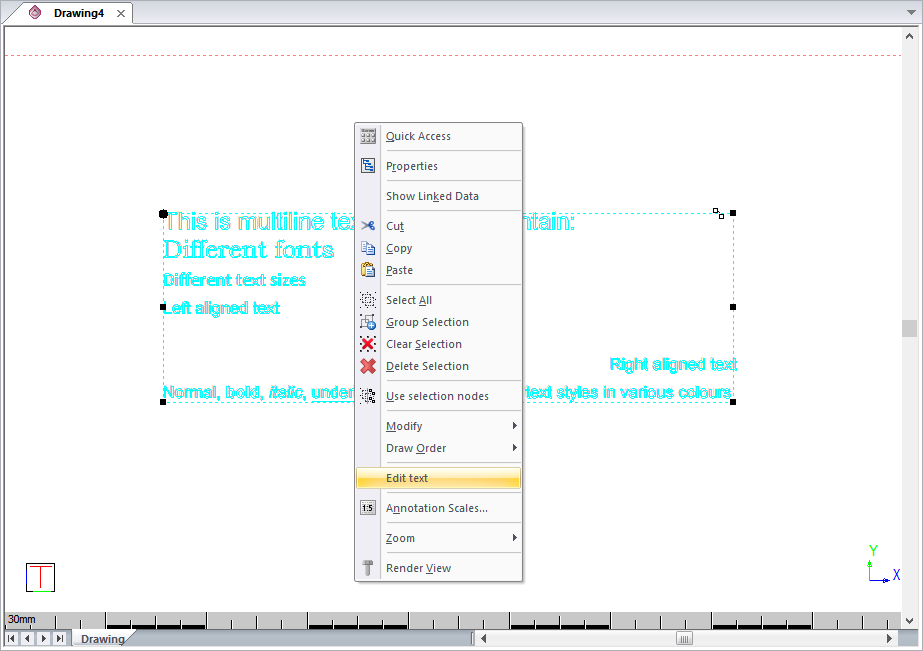
Task: Click the Cut scissors icon
Action: (x=367, y=226)
